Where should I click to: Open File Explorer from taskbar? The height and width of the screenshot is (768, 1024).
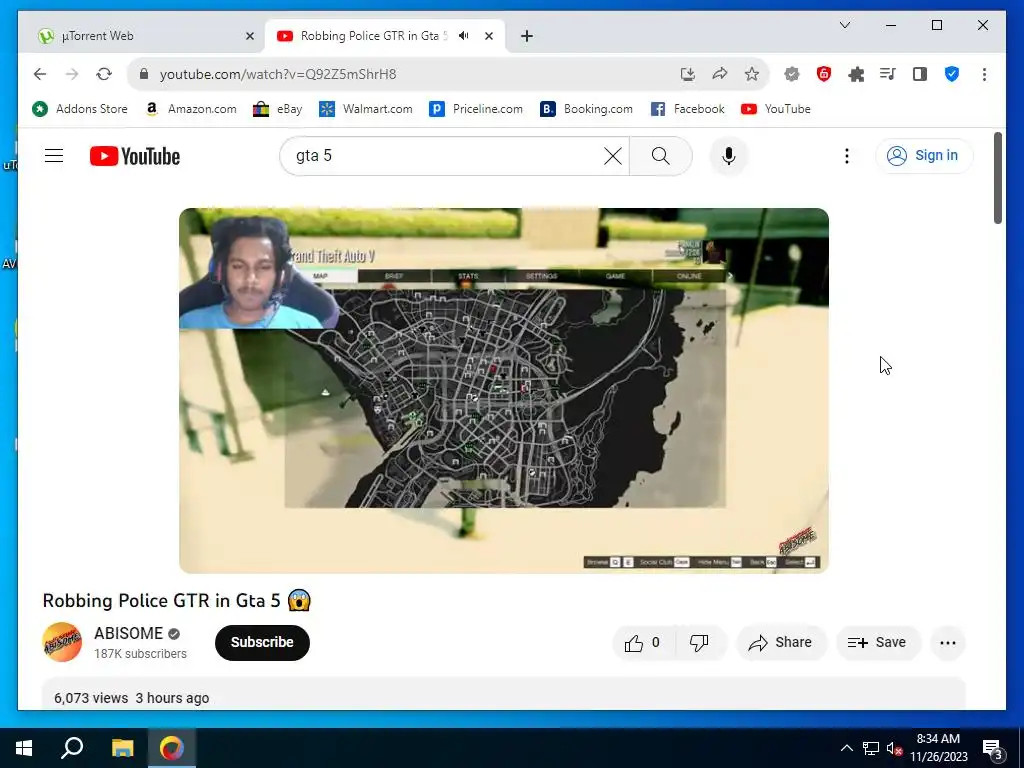(x=122, y=748)
